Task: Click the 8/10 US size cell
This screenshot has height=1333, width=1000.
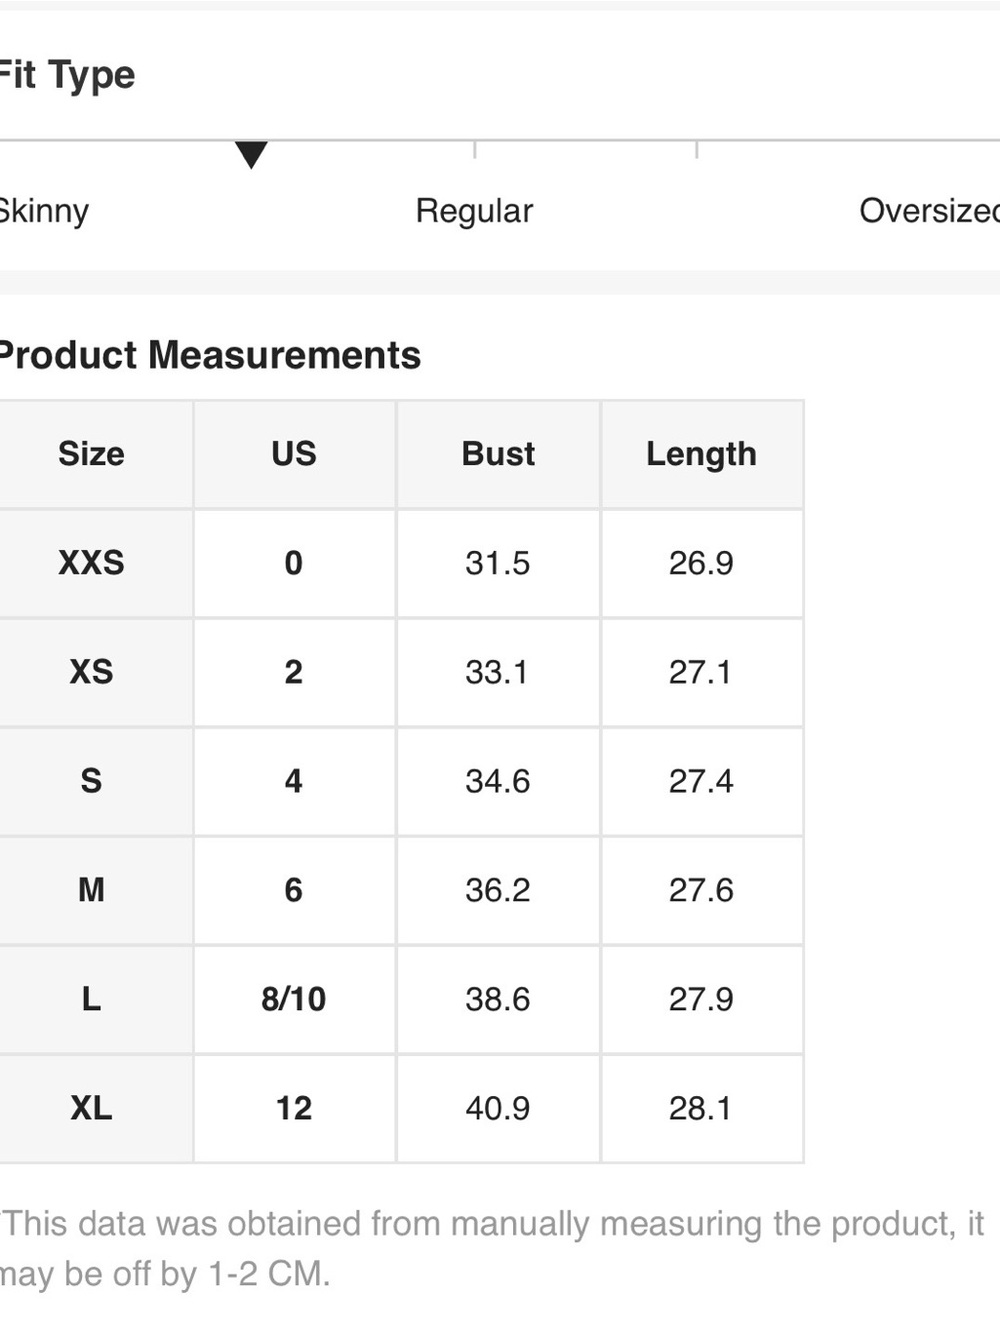Action: (x=294, y=999)
